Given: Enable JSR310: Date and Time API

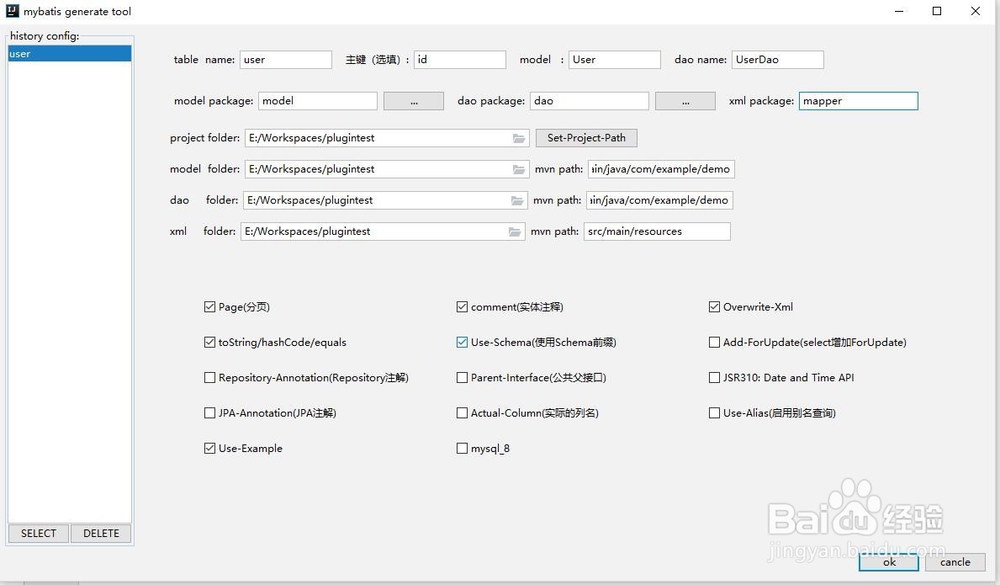Looking at the screenshot, I should click(714, 378).
